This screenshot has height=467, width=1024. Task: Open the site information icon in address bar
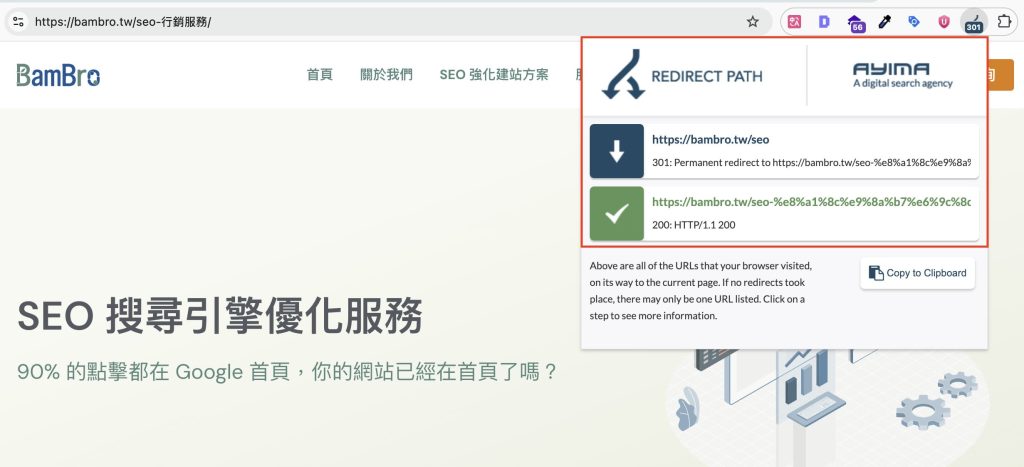(x=18, y=22)
